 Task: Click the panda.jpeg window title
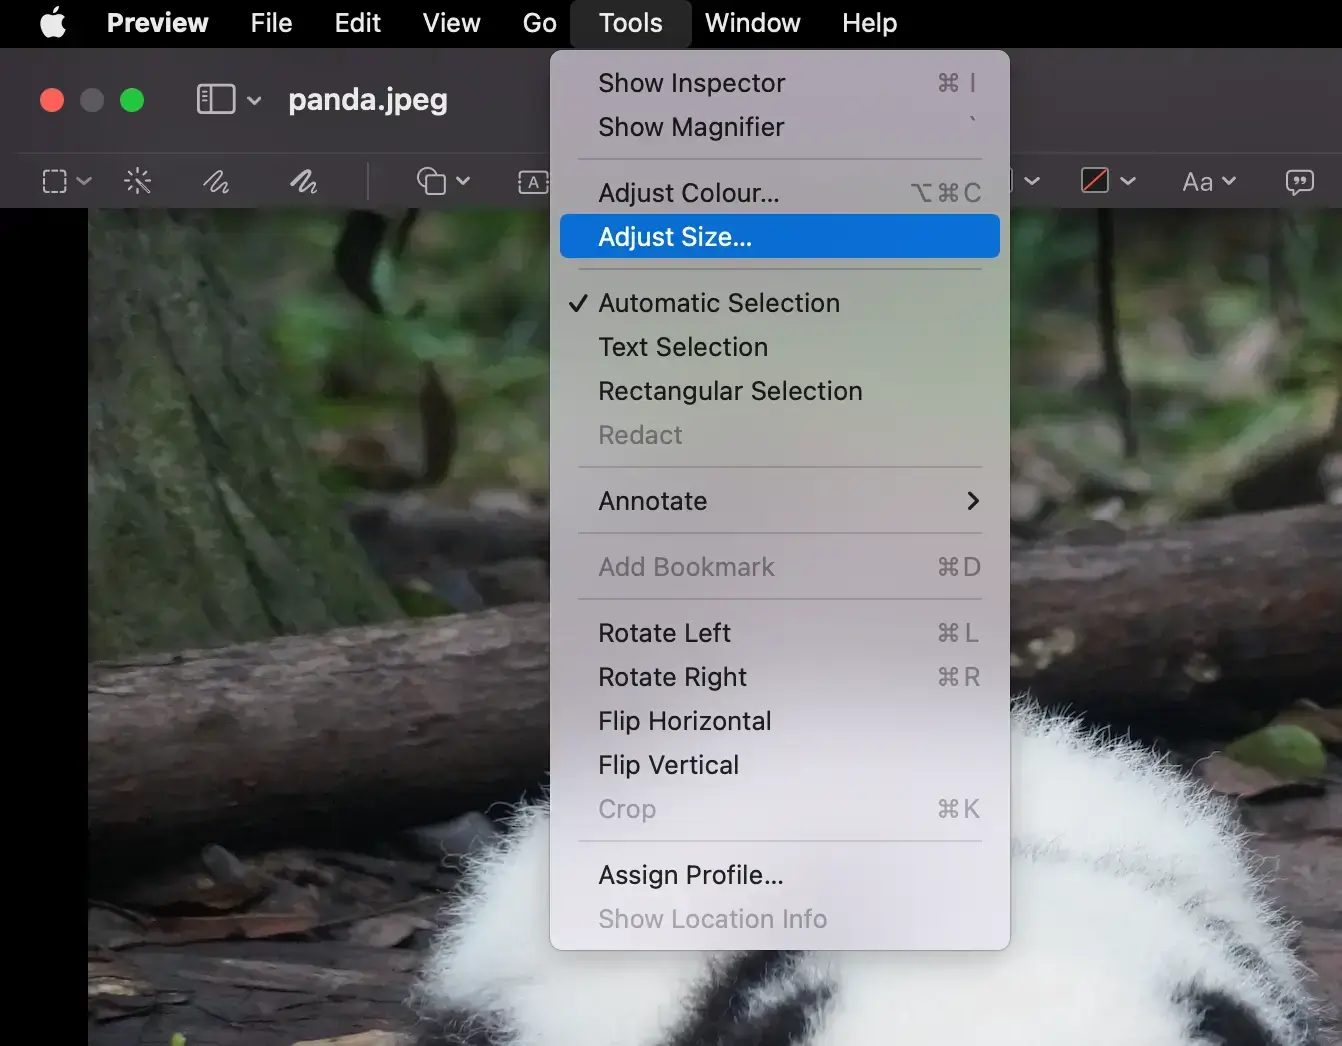tap(368, 100)
